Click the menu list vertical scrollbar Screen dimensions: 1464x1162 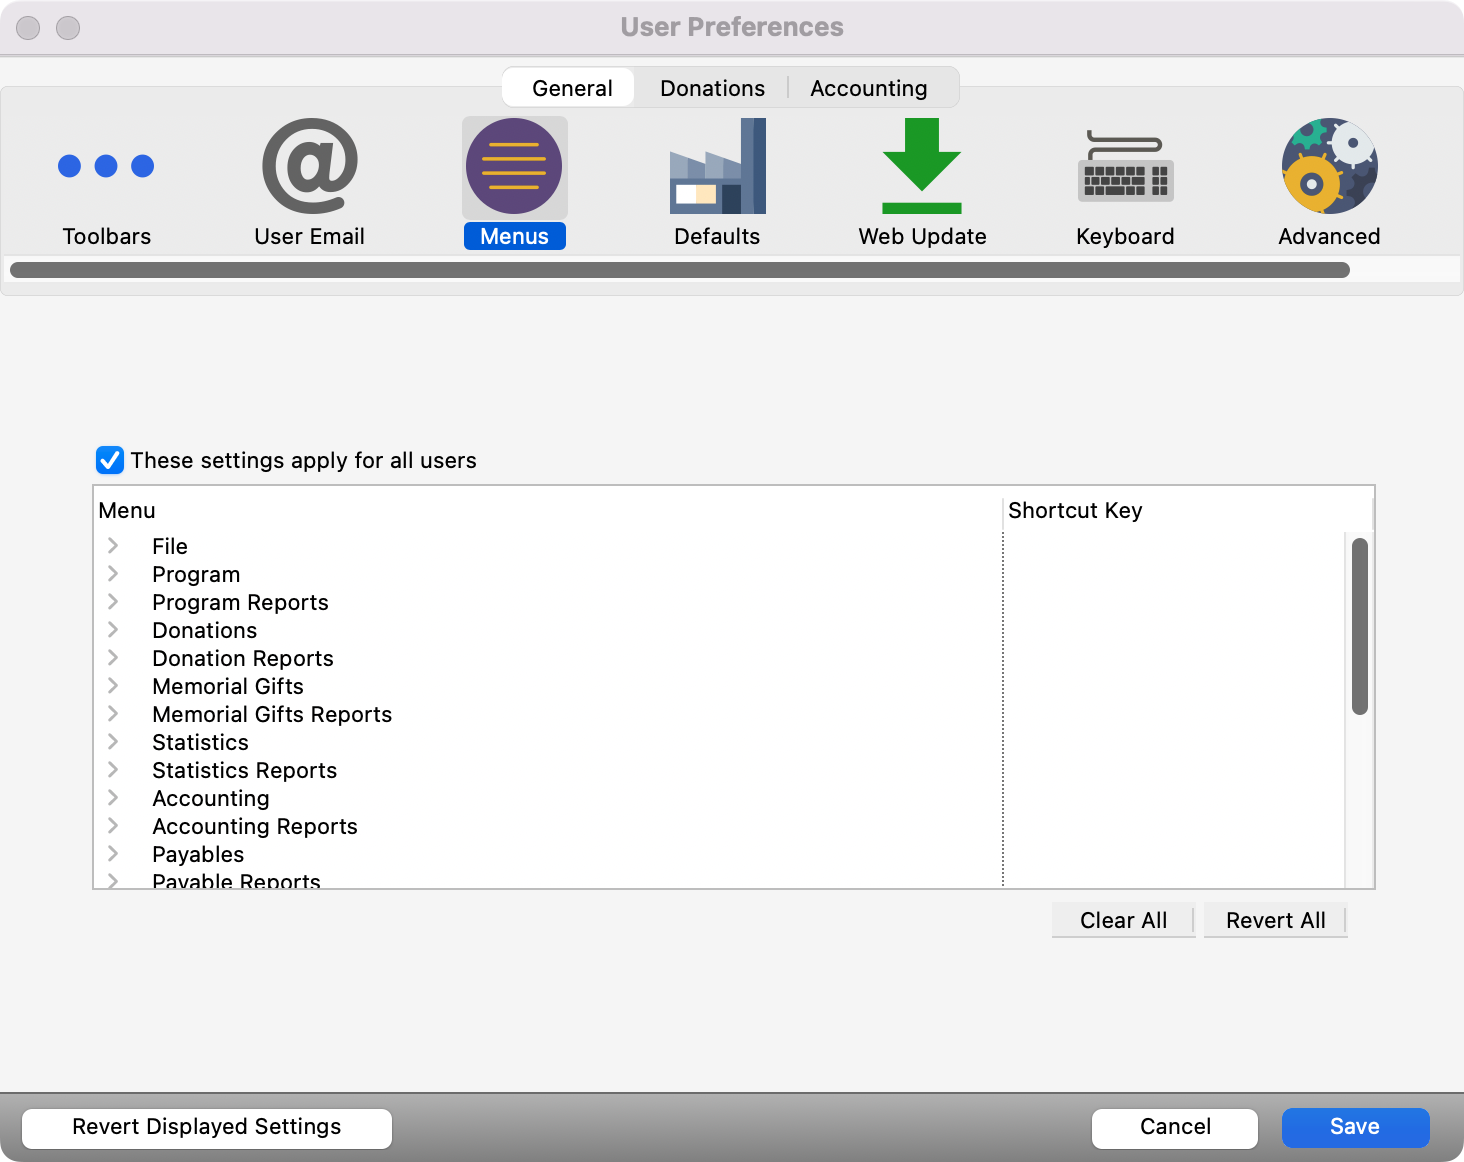(1359, 626)
